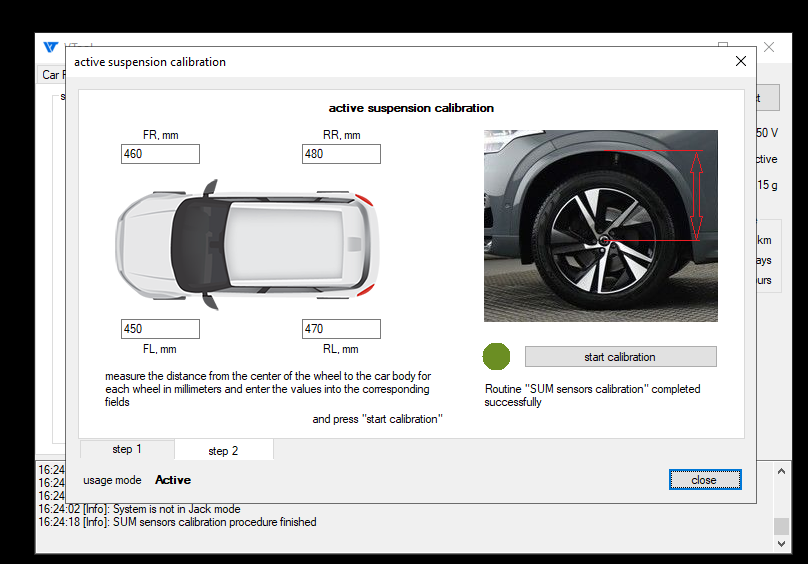Screen dimensions: 808x564
Task: Click the log scrollbar down arrow
Action: (x=781, y=544)
